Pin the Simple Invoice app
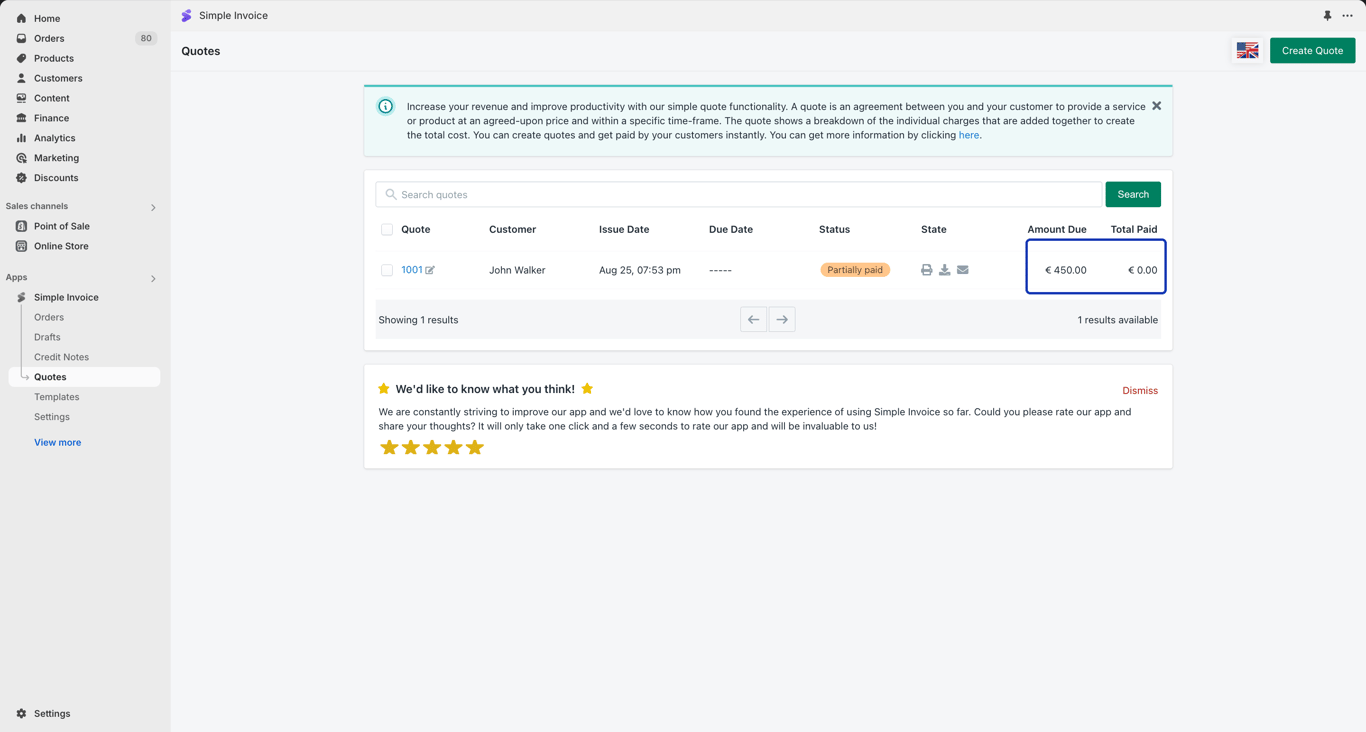The width and height of the screenshot is (1366, 732). point(1327,16)
